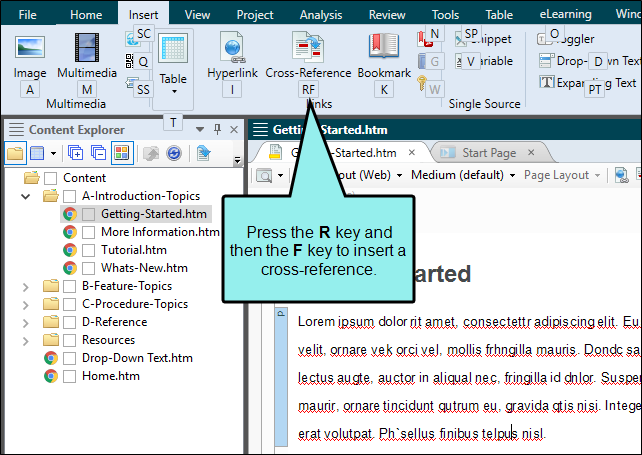This screenshot has width=642, height=455.
Task: Click Expand All in Content Explorer toolbar
Action: coord(76,153)
